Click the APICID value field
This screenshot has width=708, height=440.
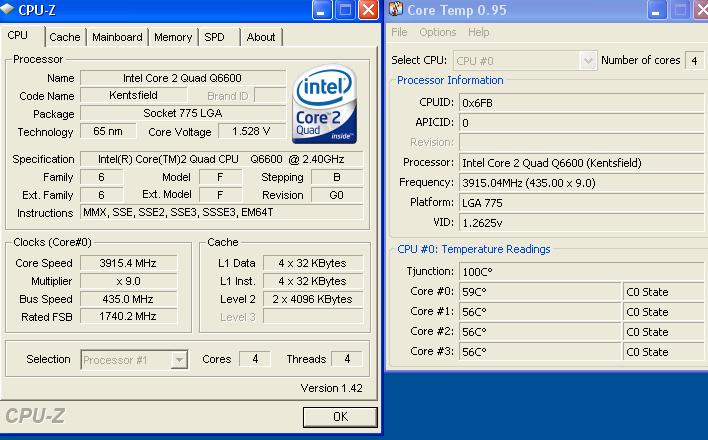(583, 123)
